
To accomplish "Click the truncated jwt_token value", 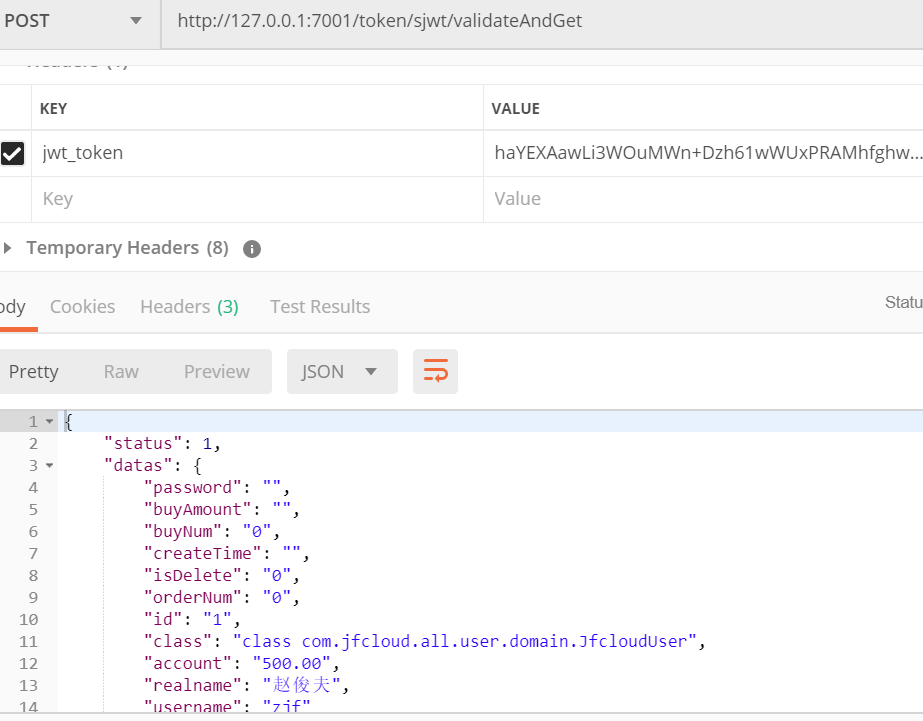I will pos(700,153).
